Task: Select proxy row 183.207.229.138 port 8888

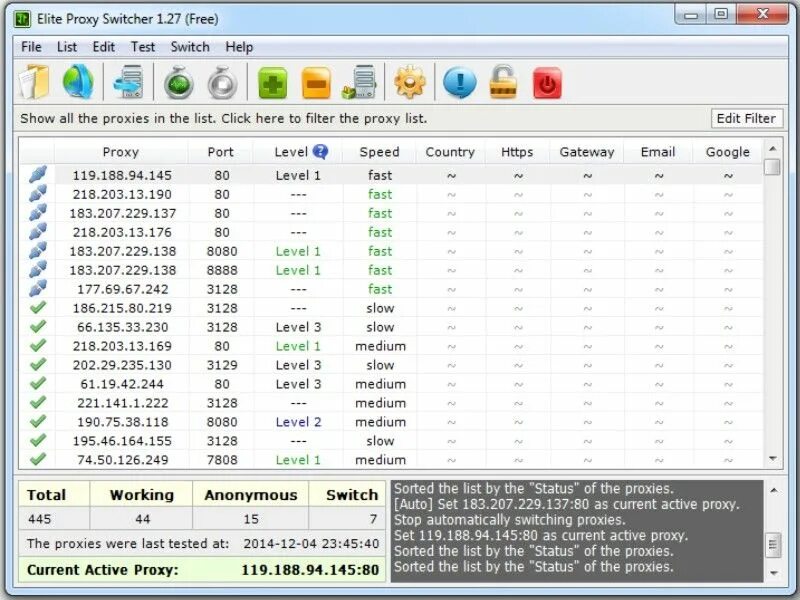Action: tap(391, 270)
